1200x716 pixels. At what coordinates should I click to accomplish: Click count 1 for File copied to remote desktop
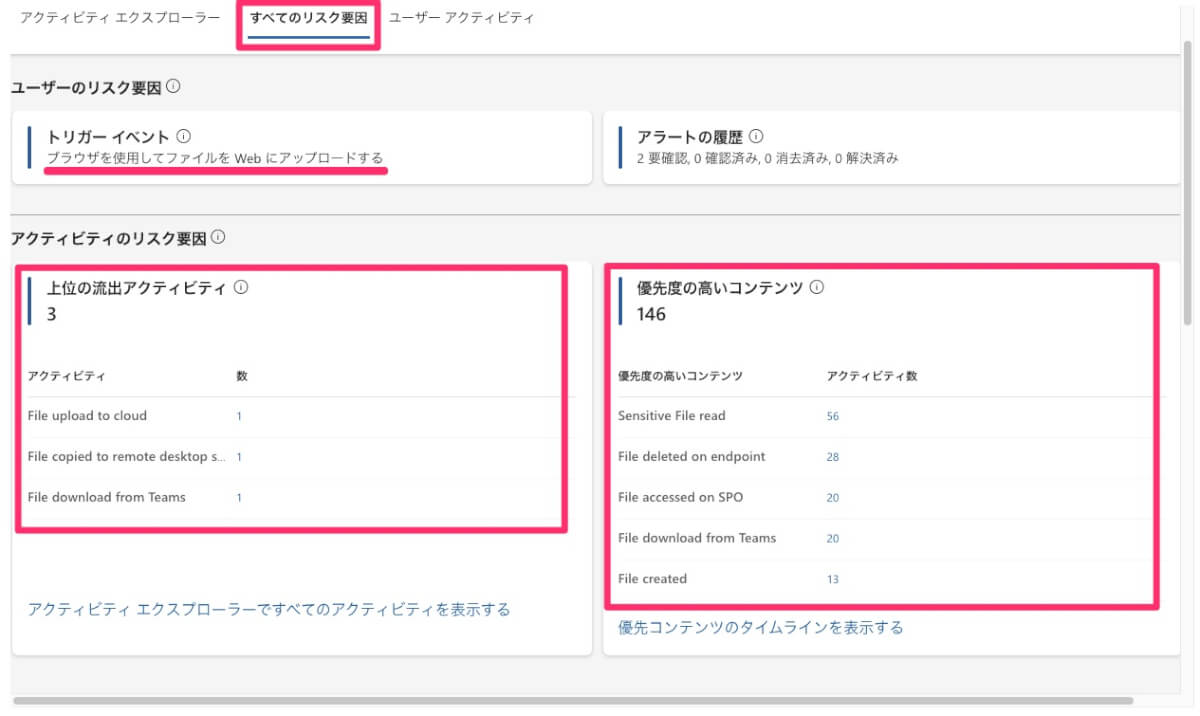click(x=239, y=457)
